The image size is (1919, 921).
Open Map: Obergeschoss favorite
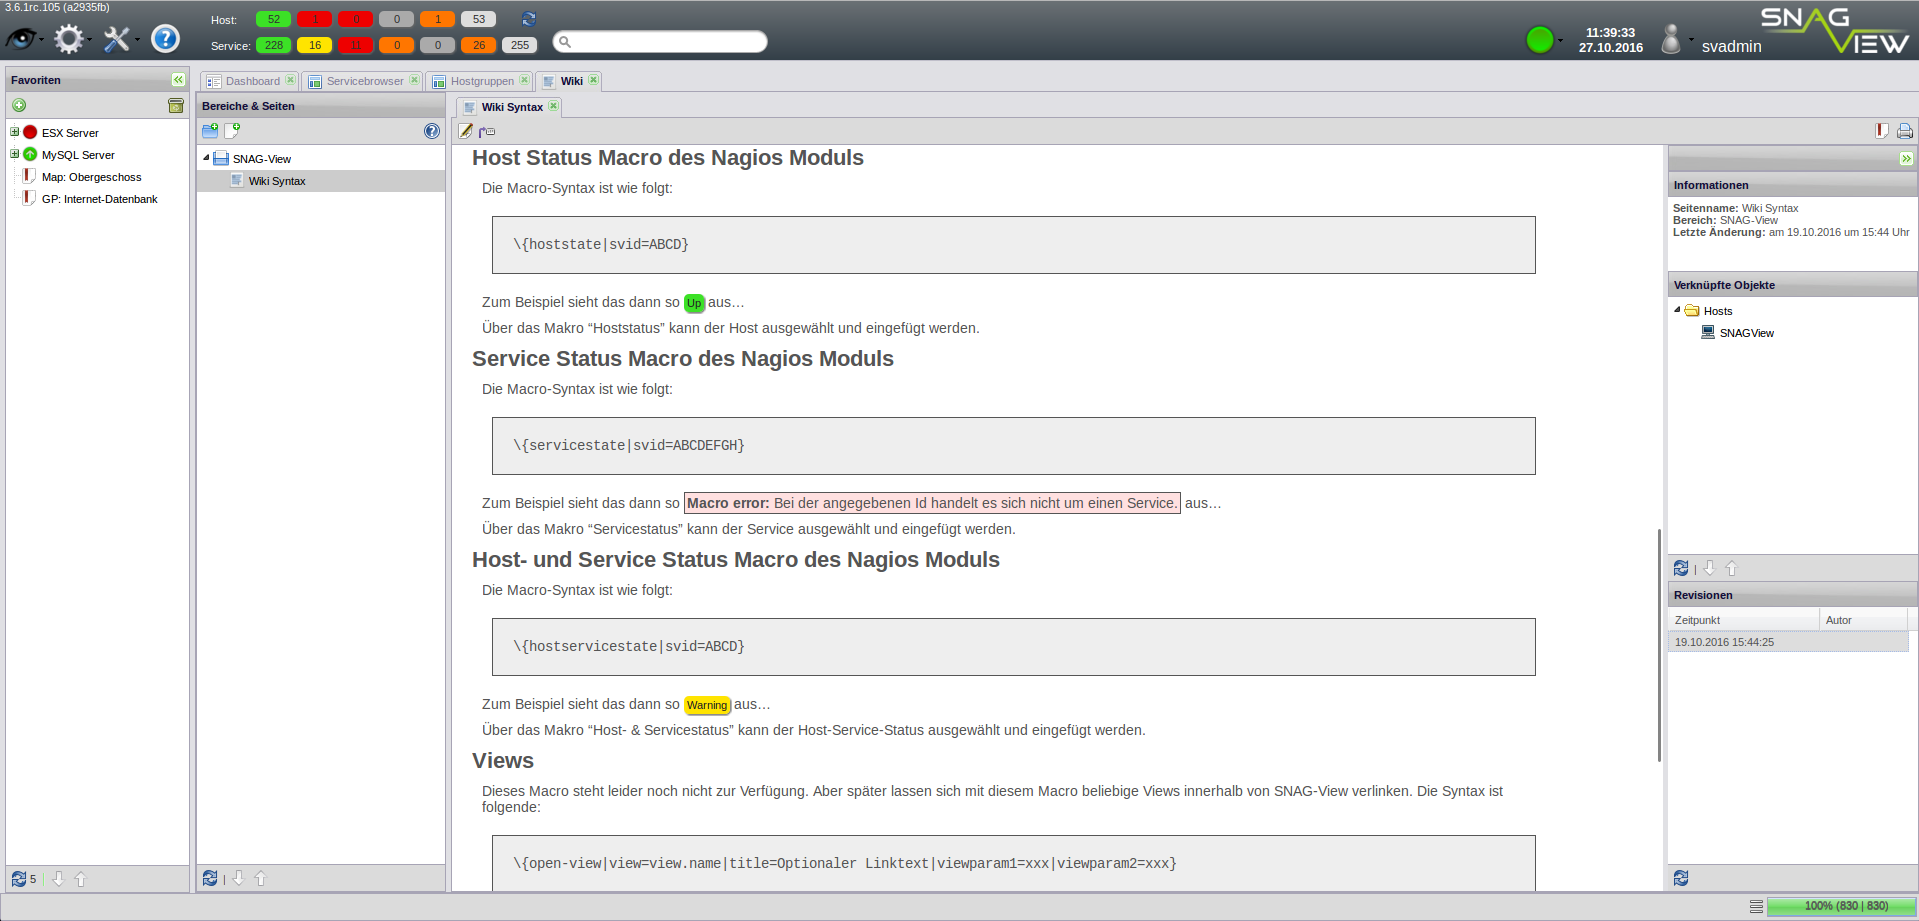tap(91, 177)
